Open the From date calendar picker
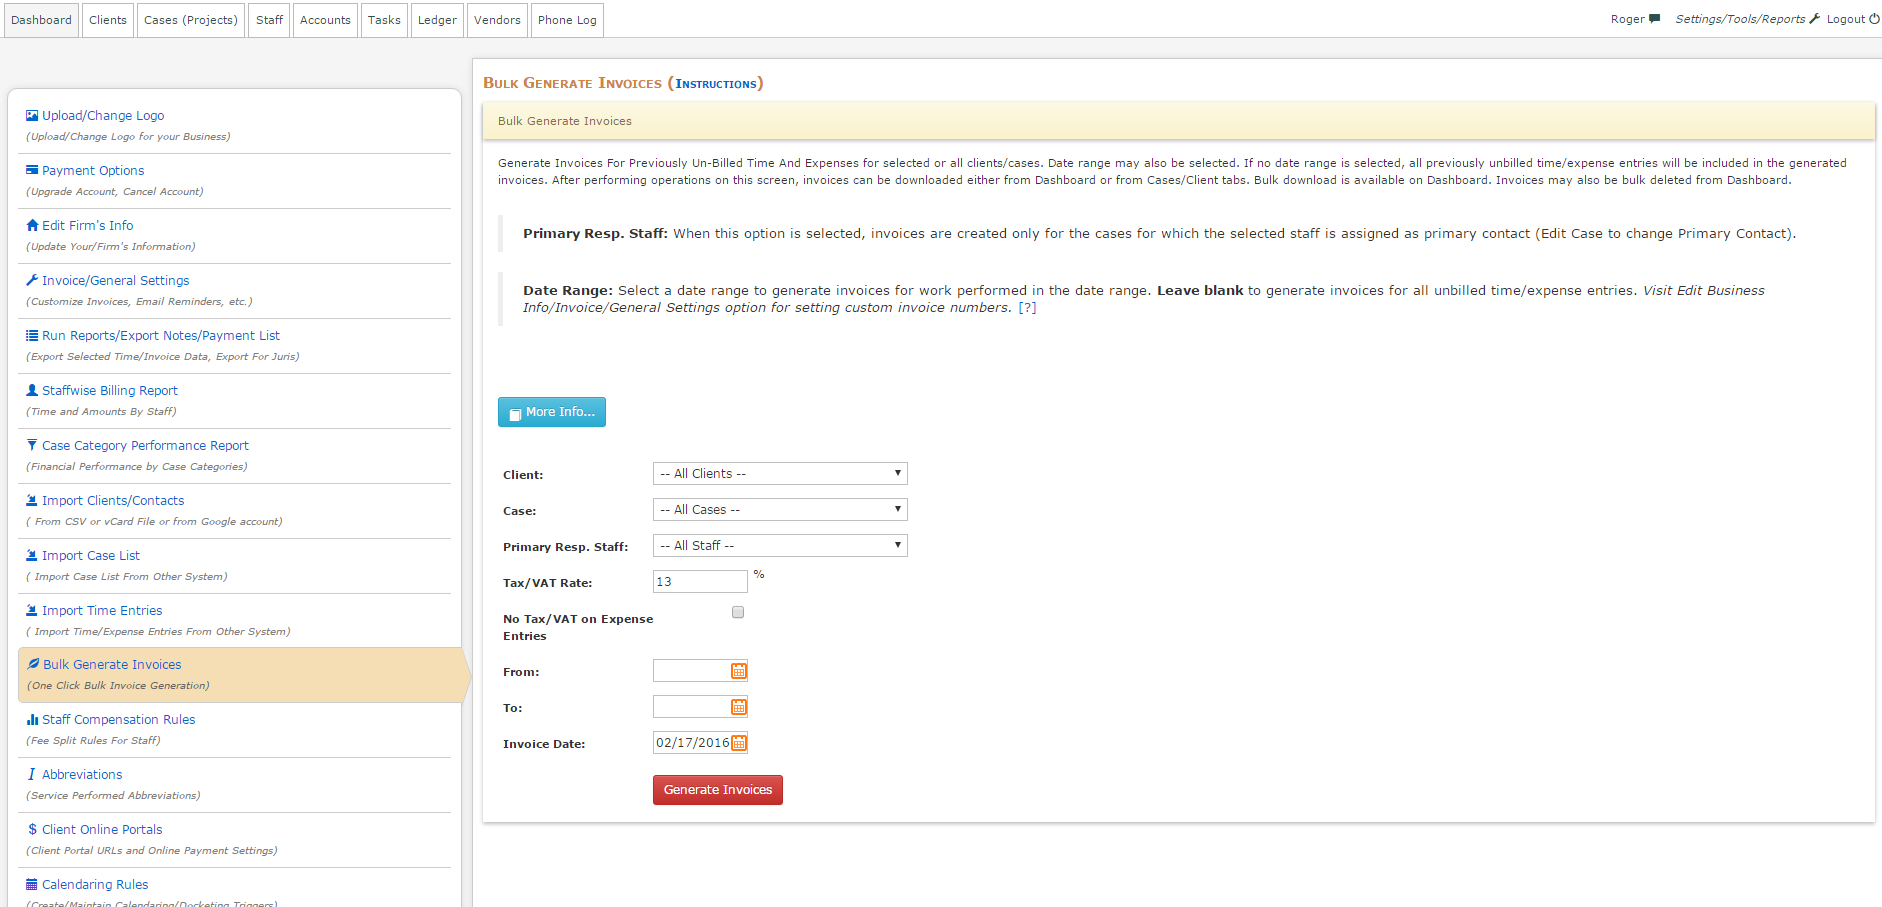Viewport: 1882px width, 907px height. click(739, 671)
